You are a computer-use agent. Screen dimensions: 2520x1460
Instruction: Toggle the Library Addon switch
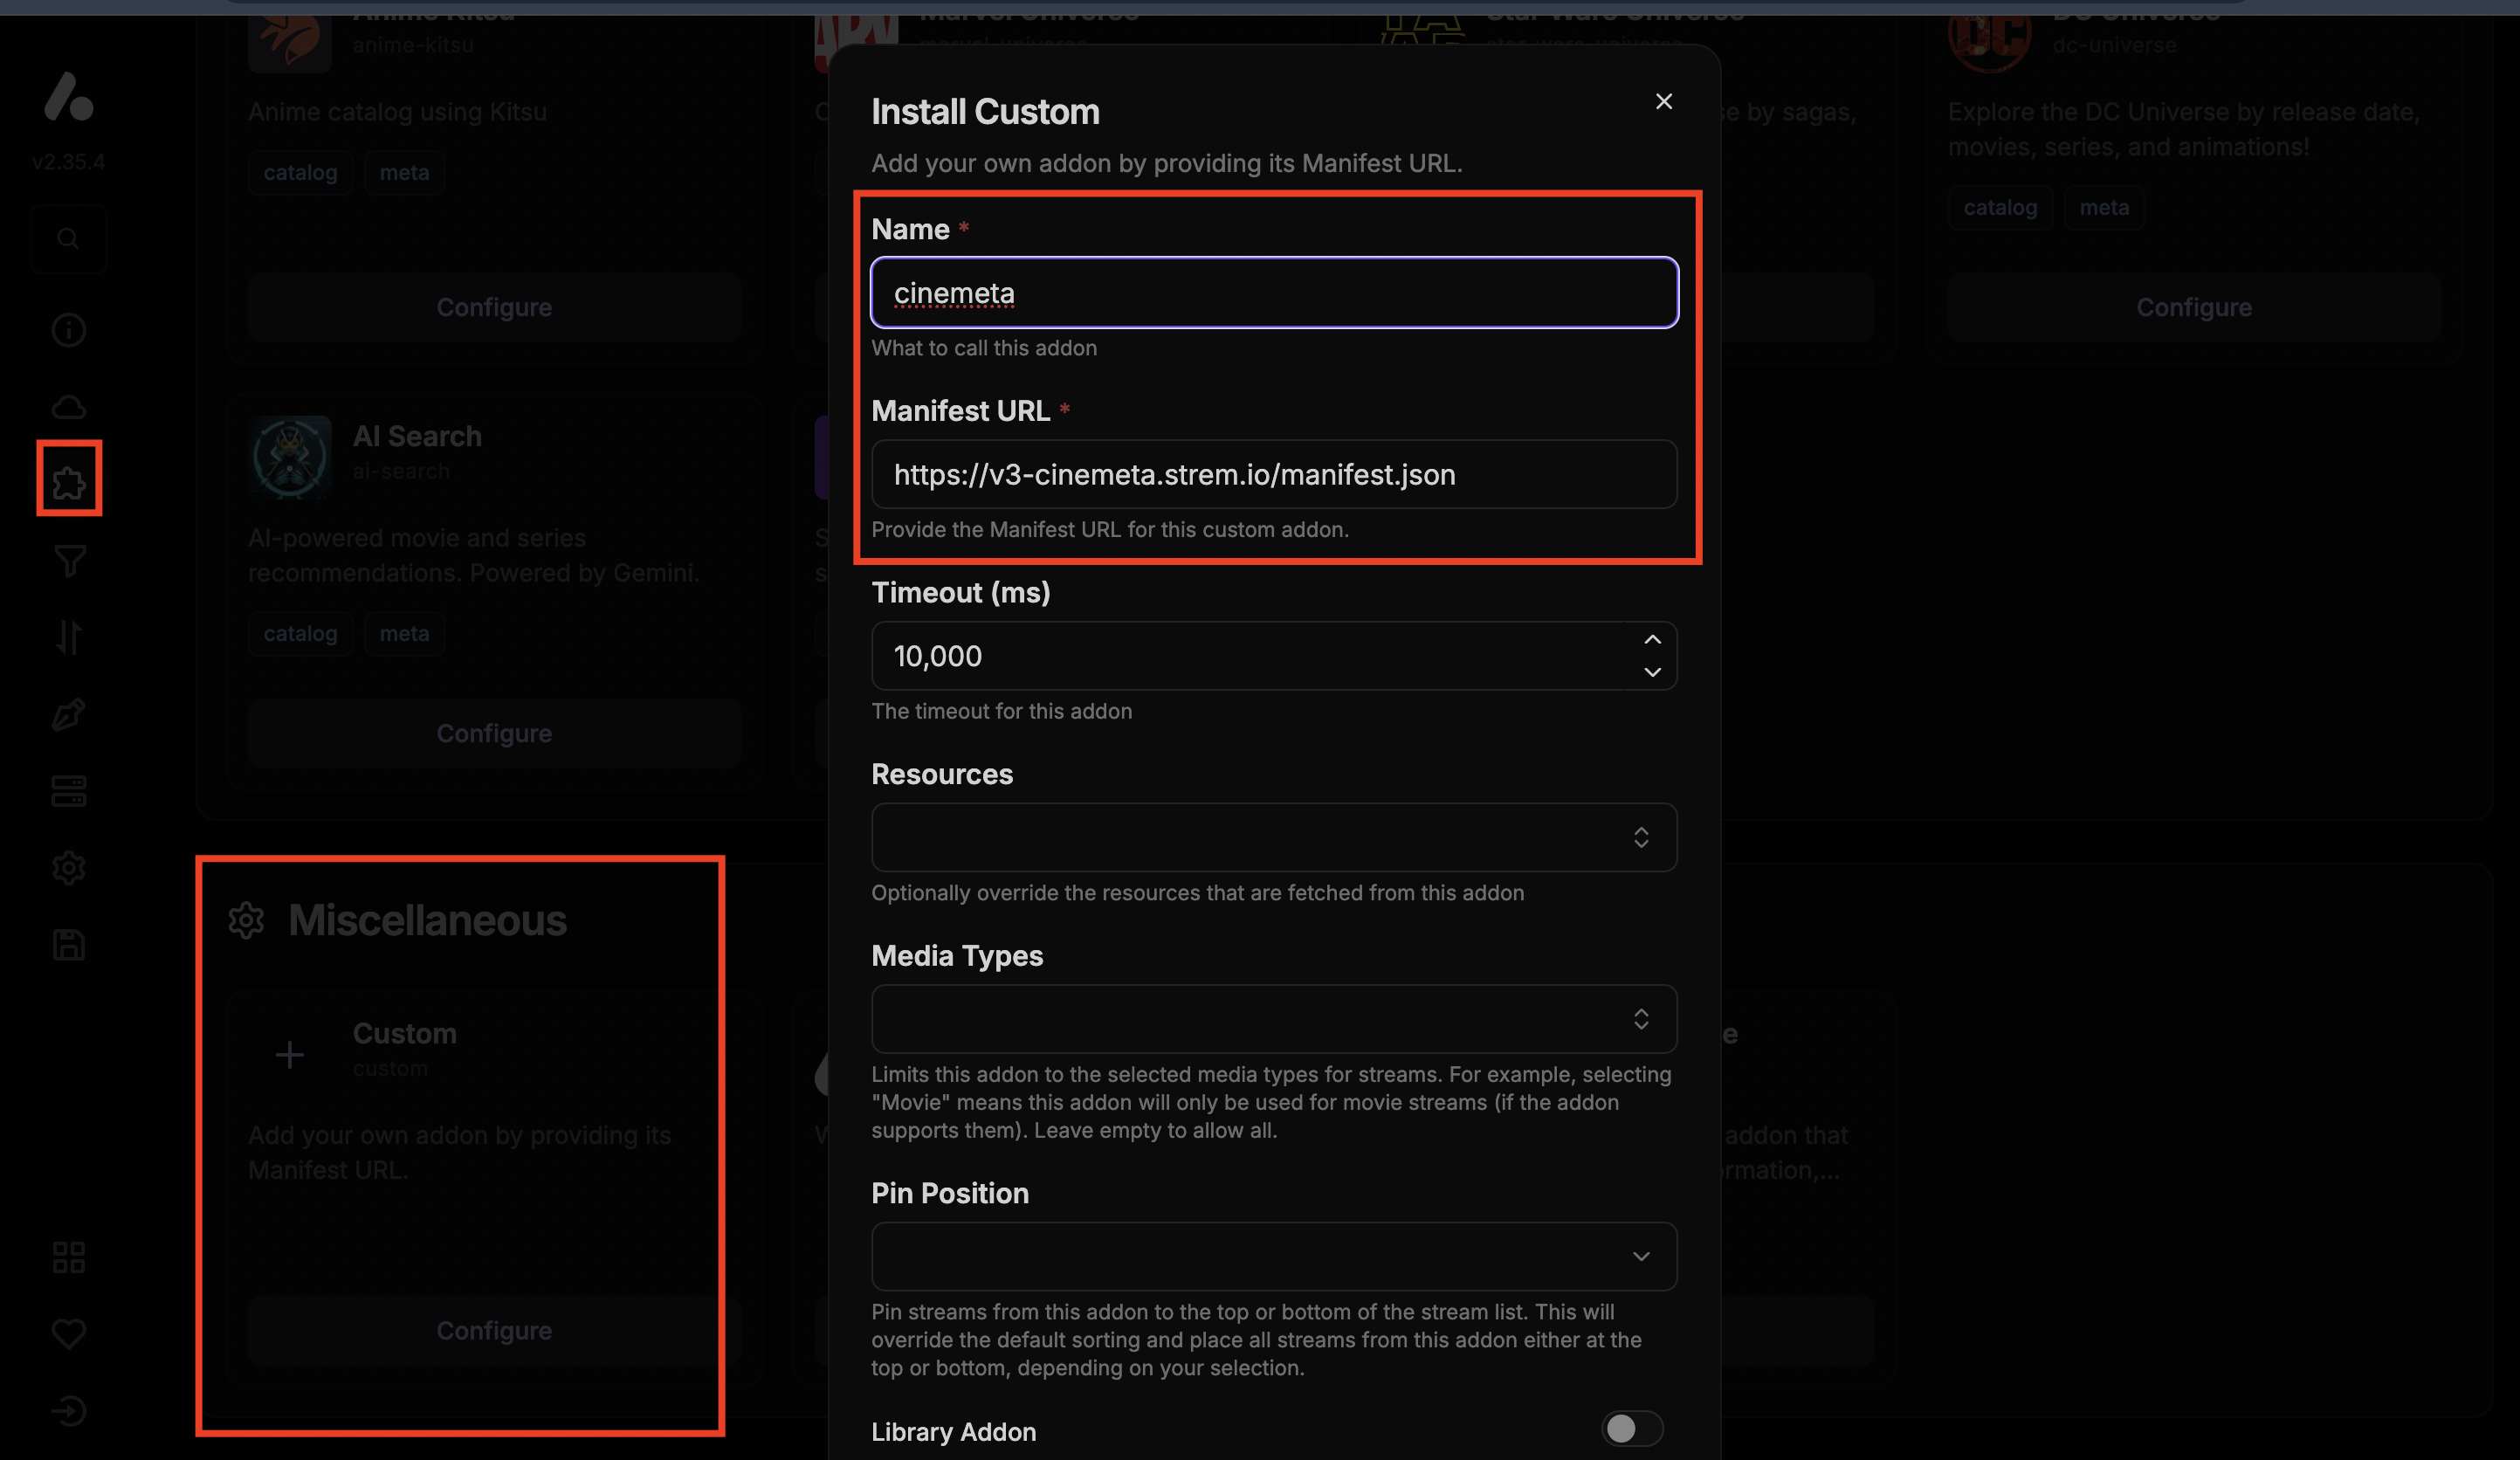[x=1631, y=1428]
